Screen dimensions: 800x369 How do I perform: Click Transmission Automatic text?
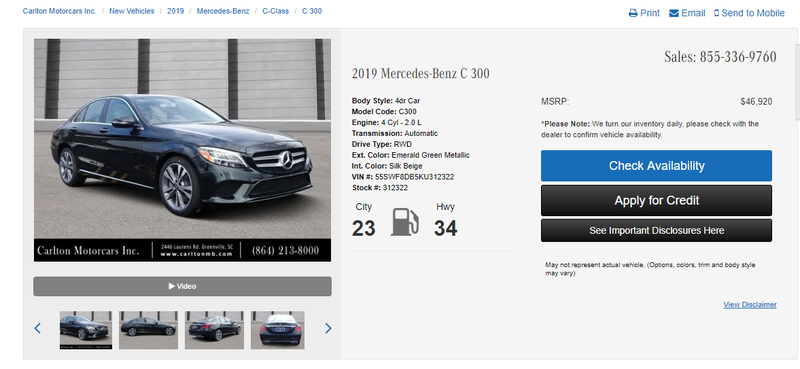pos(394,133)
